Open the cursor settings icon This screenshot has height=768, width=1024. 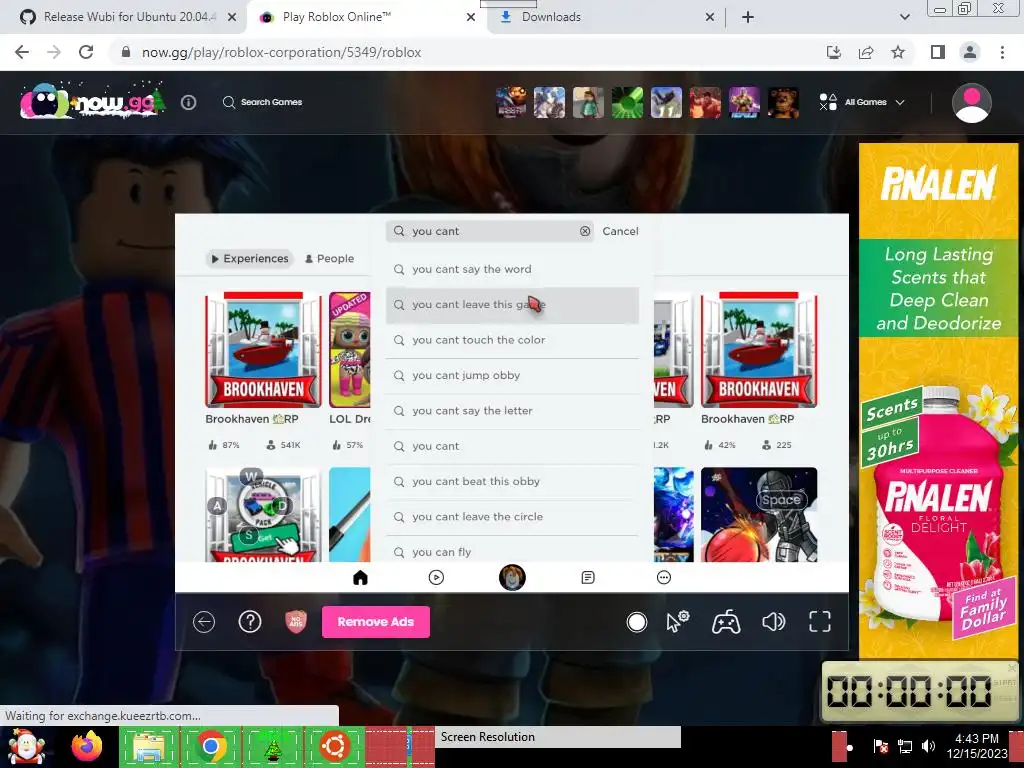point(678,622)
